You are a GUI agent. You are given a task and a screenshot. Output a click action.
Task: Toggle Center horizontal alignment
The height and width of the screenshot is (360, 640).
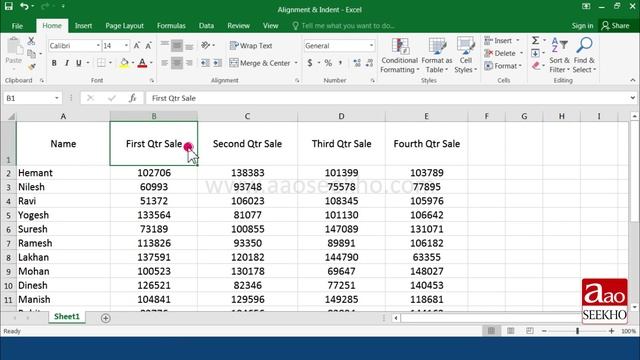[177, 63]
